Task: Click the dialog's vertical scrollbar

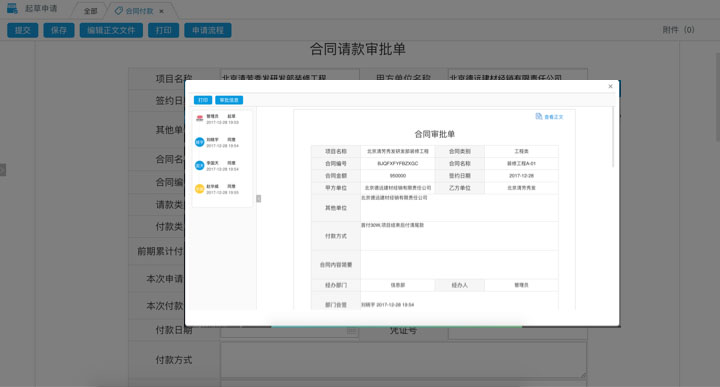Action: click(613, 138)
